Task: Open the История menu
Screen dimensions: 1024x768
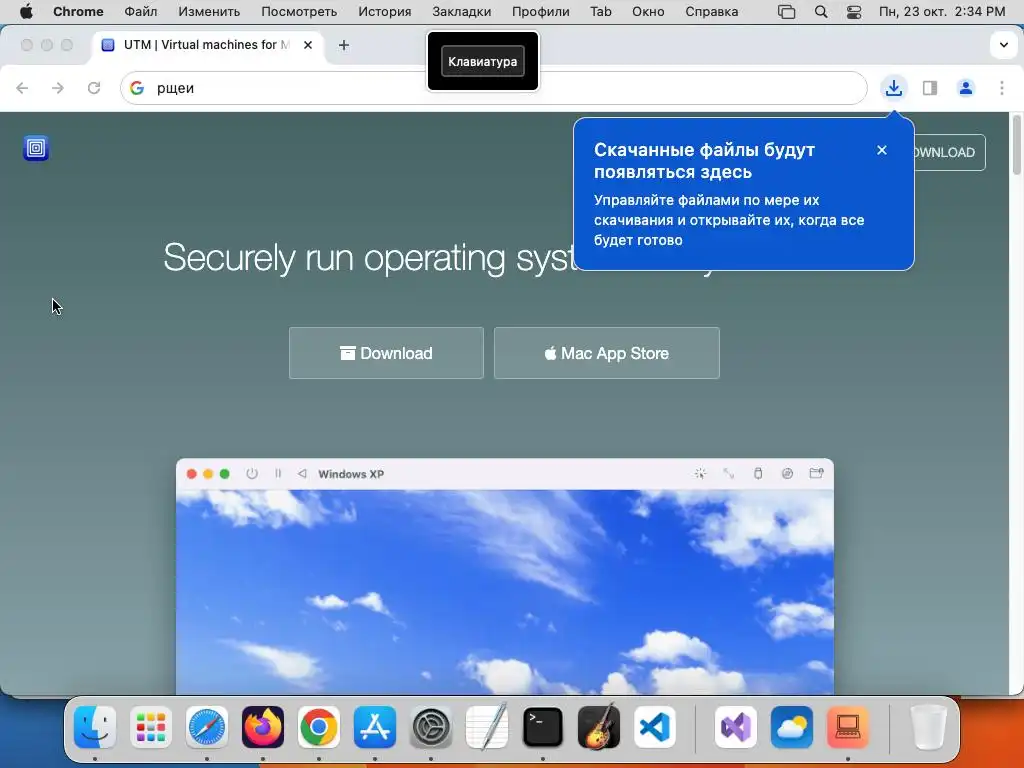Action: 385,12
